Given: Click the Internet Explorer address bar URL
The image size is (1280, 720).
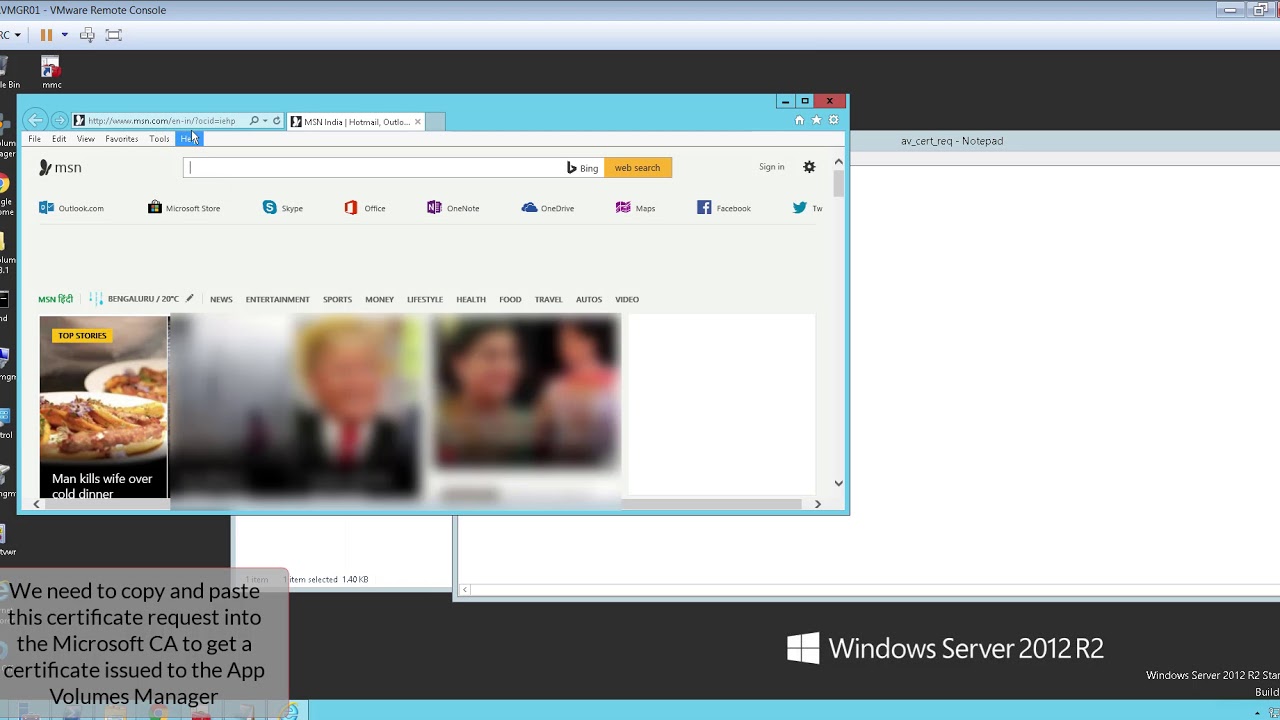Looking at the screenshot, I should coord(161,121).
